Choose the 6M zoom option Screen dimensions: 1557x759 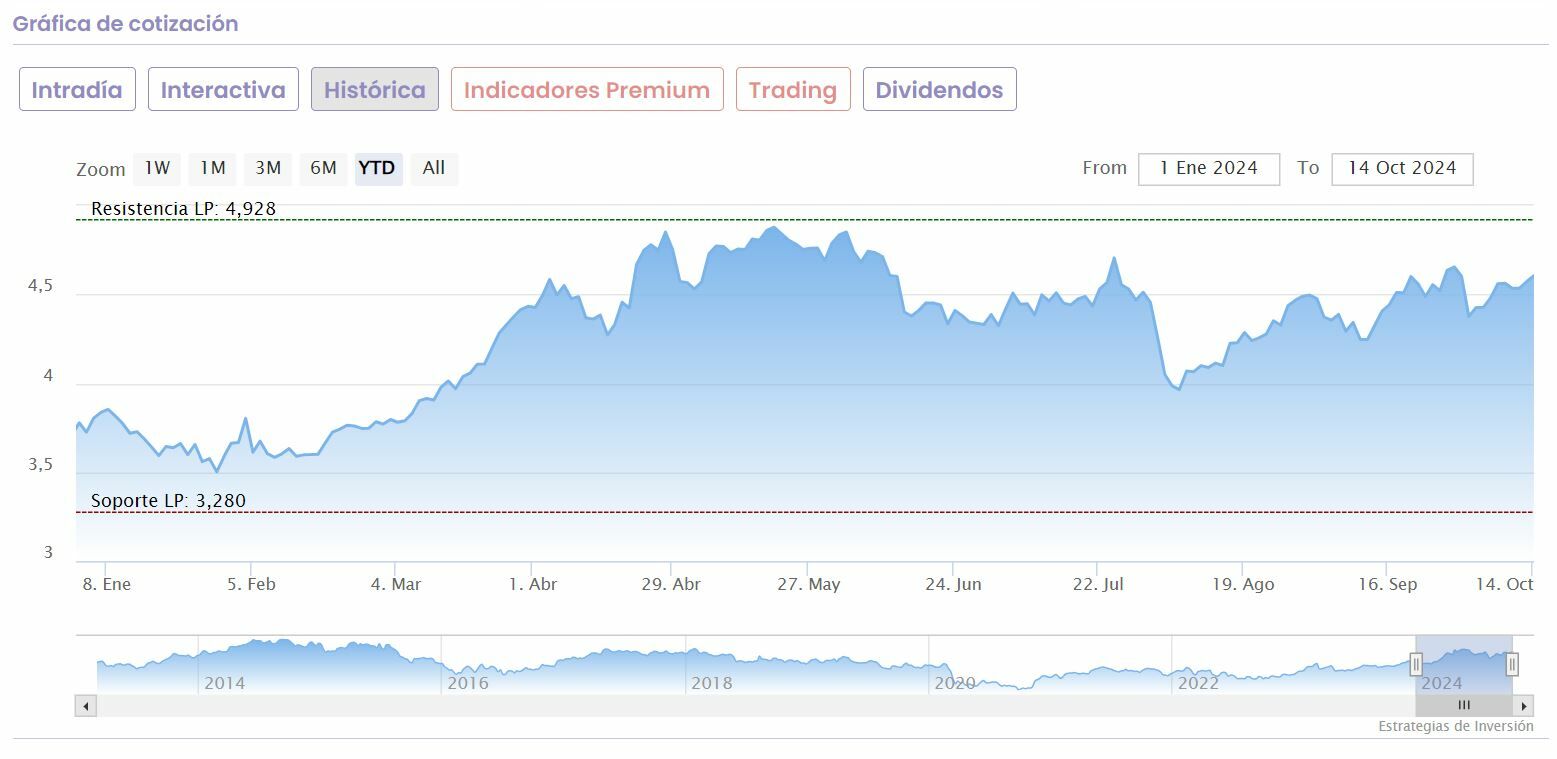323,168
